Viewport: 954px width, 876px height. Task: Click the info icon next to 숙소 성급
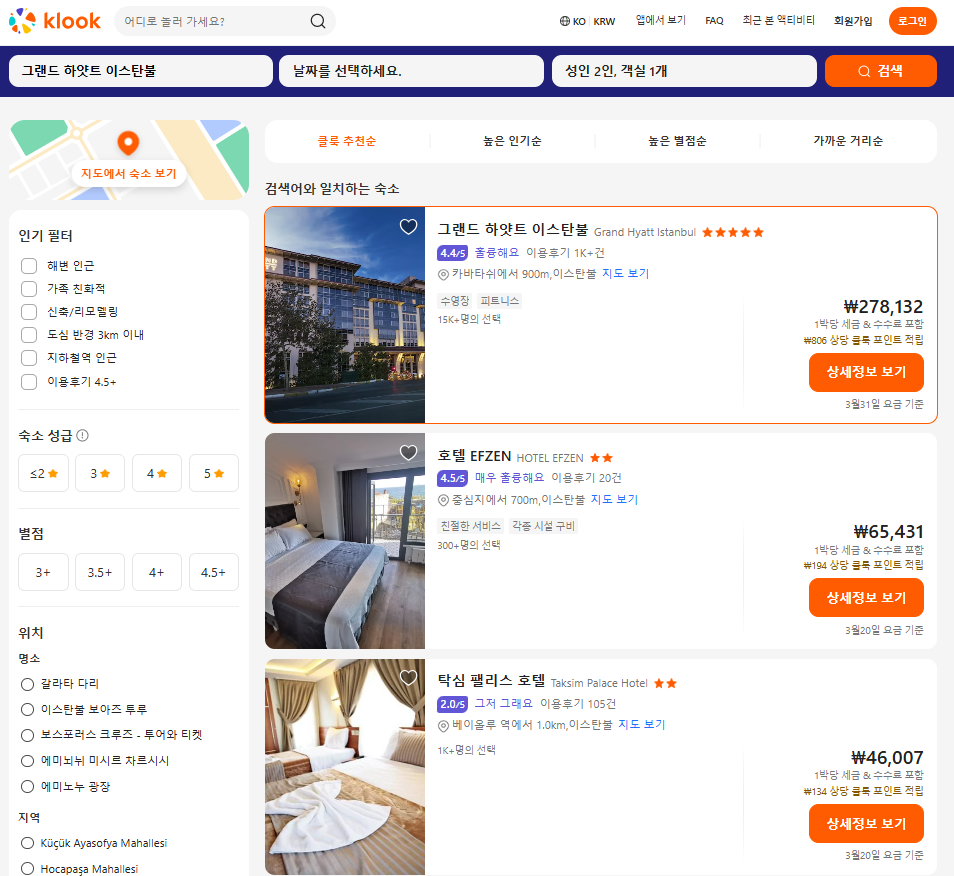click(83, 436)
